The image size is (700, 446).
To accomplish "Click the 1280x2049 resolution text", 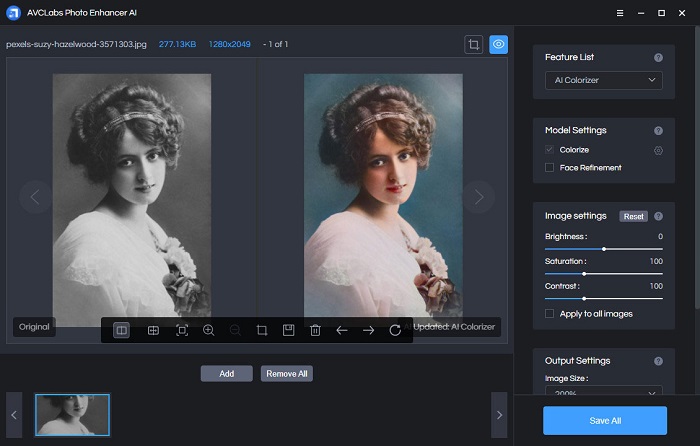I will [x=229, y=44].
